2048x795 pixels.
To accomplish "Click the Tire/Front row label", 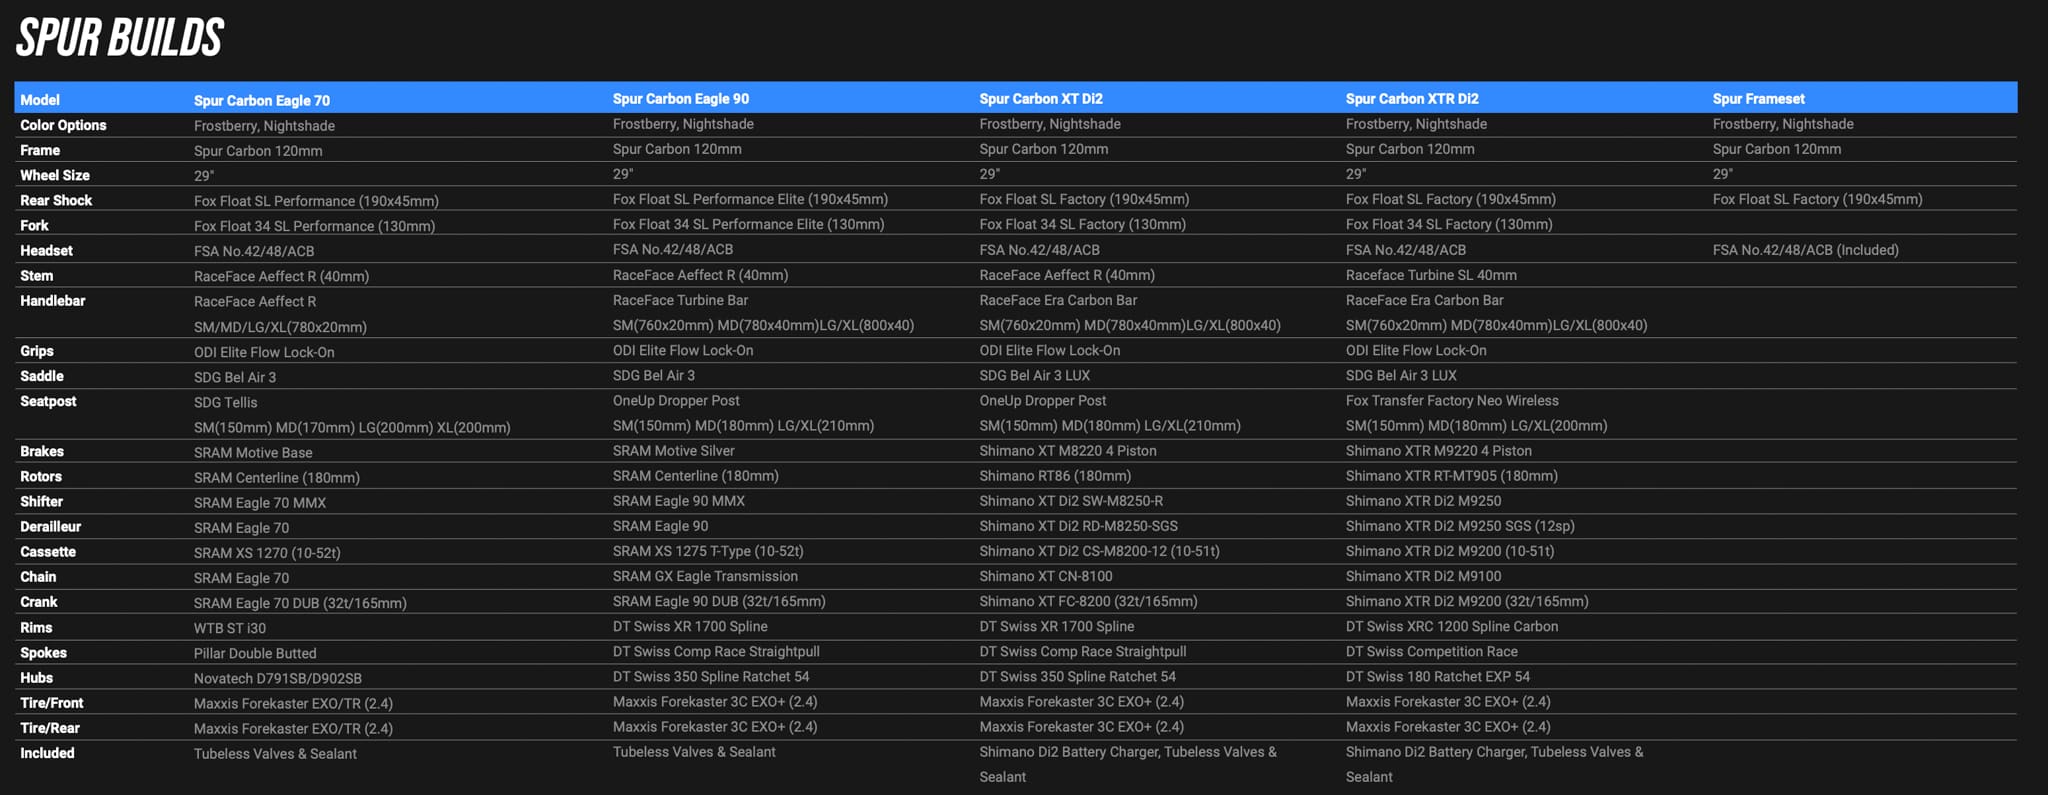I will click(52, 703).
